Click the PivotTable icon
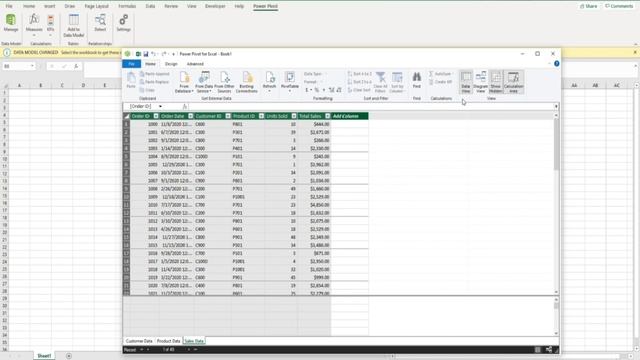 pyautogui.click(x=290, y=82)
